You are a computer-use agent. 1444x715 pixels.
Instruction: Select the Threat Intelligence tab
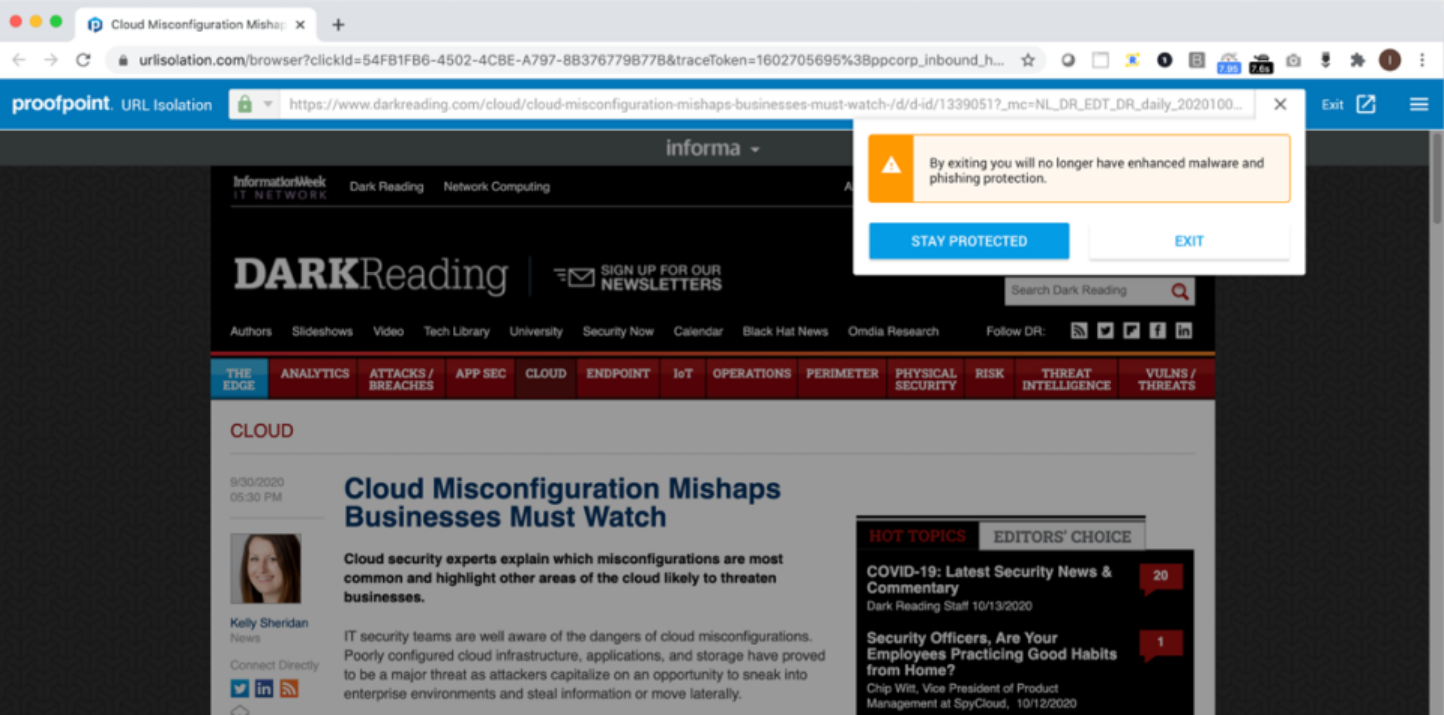[x=1066, y=379]
